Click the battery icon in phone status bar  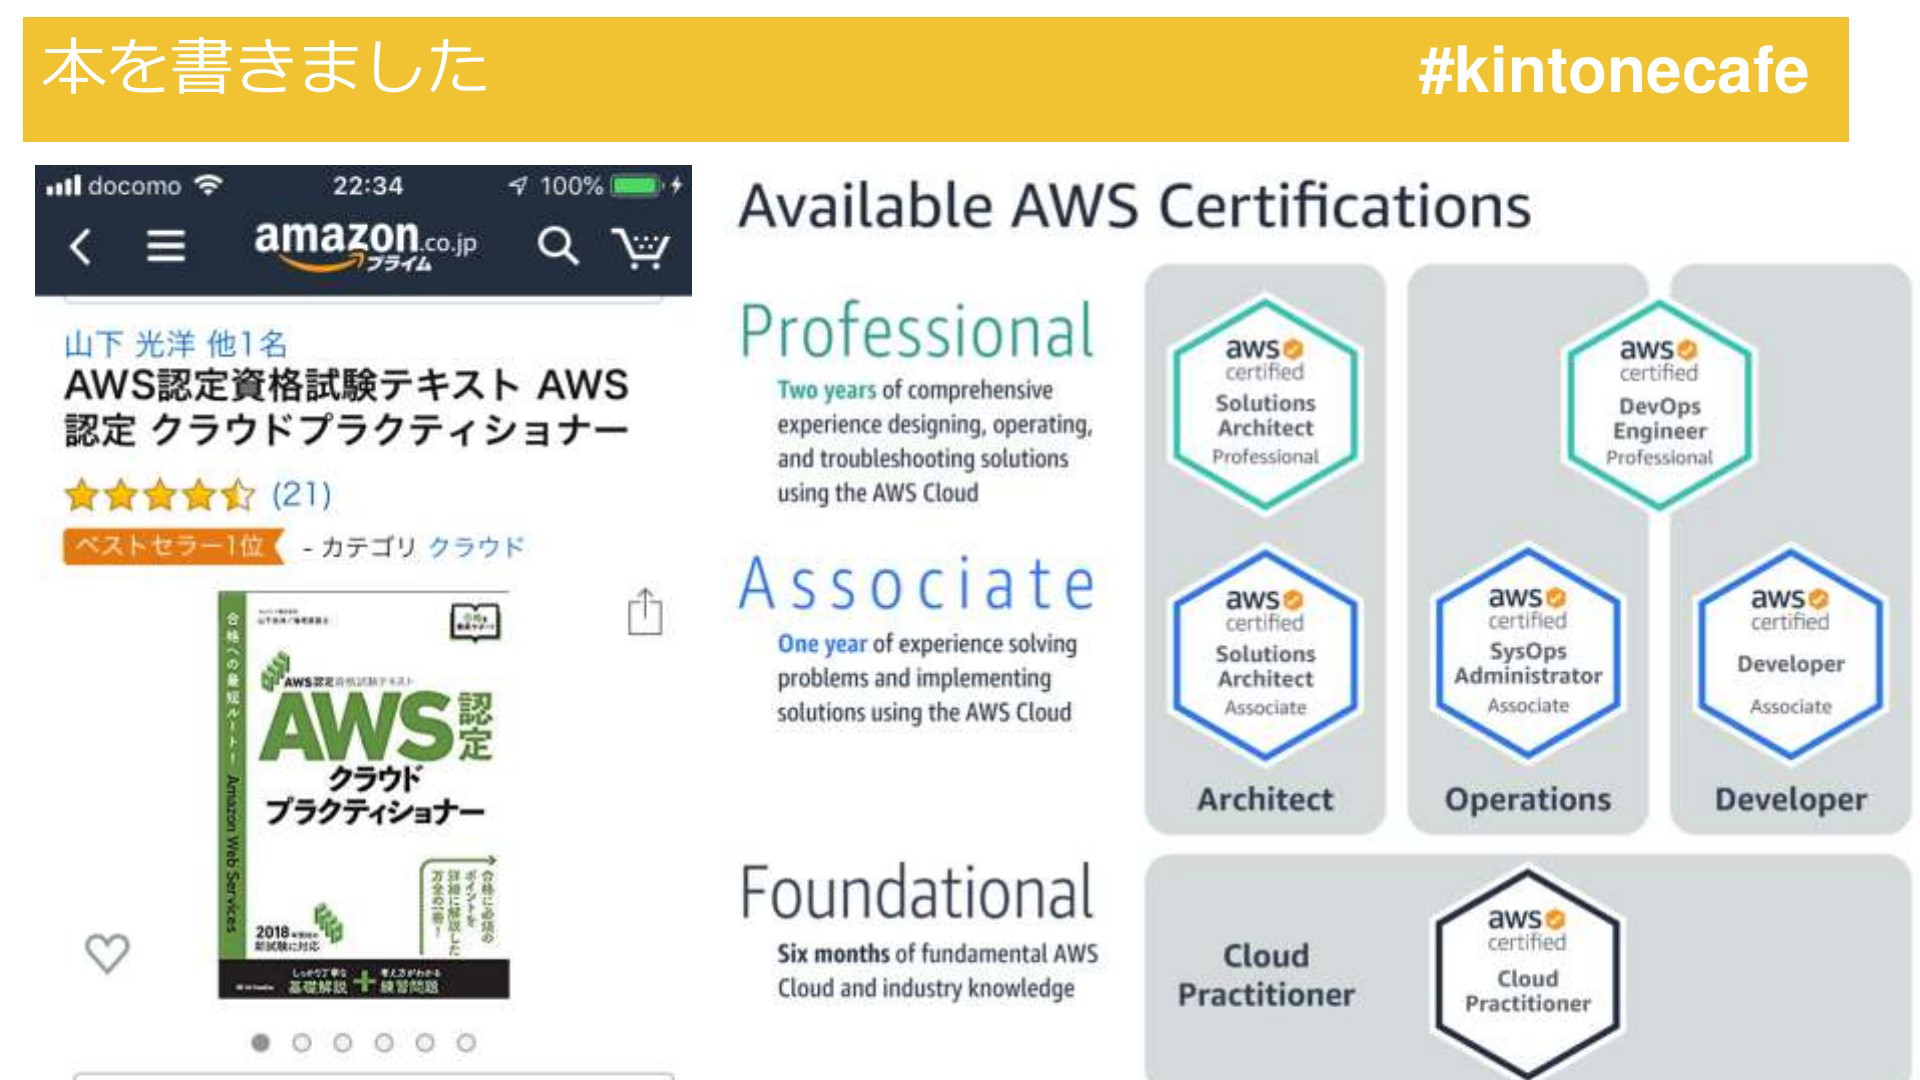click(x=636, y=186)
